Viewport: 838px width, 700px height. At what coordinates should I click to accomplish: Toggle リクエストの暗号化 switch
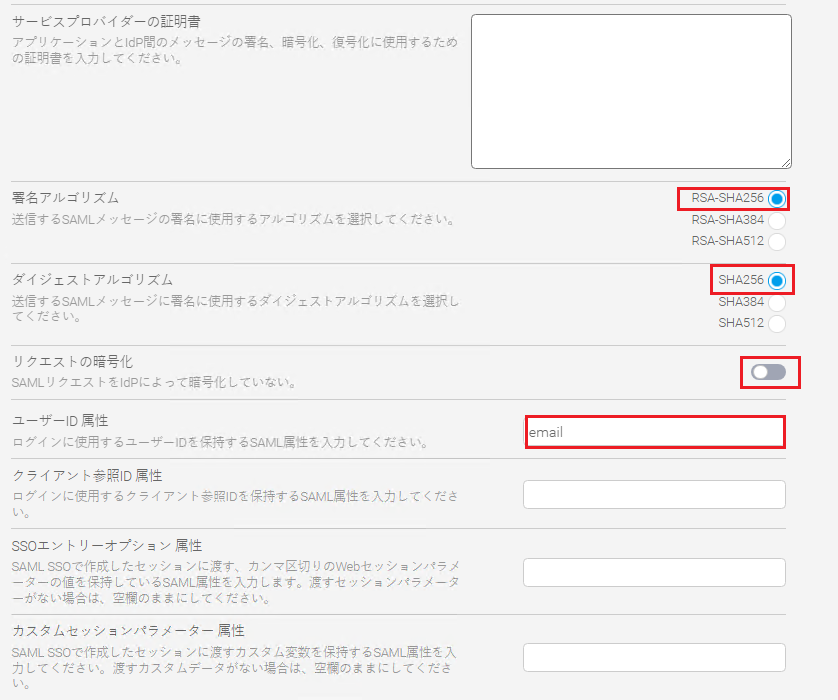point(768,372)
